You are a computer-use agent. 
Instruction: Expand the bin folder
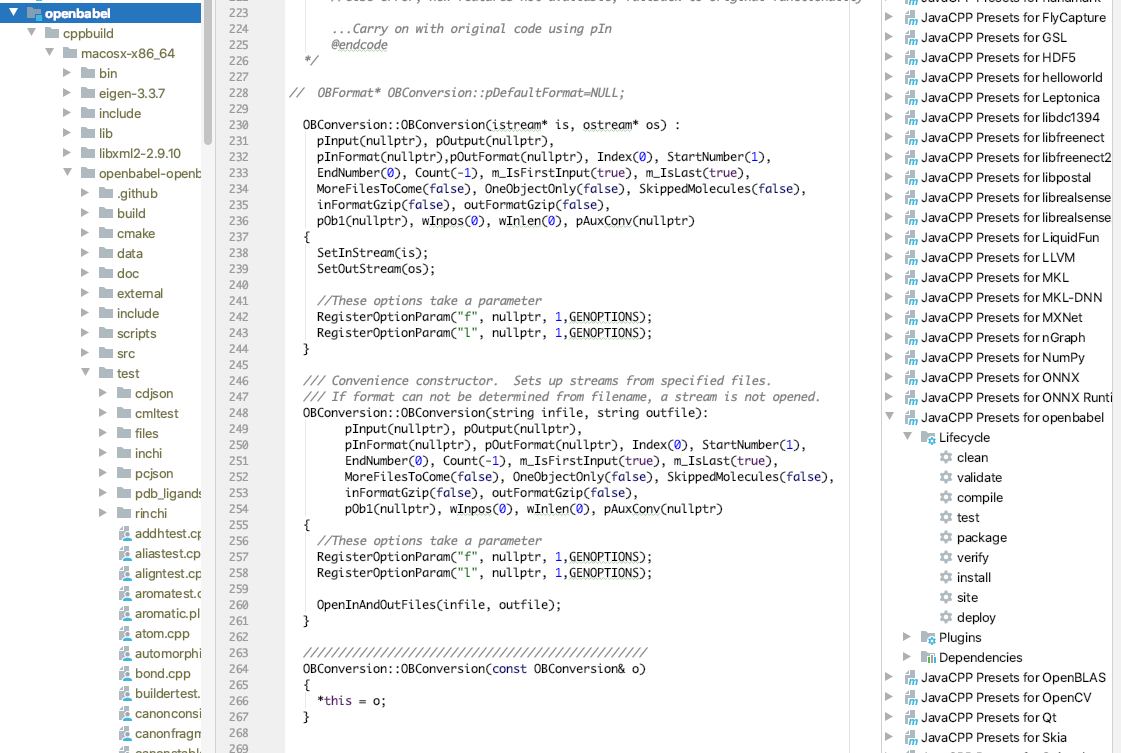[66, 73]
